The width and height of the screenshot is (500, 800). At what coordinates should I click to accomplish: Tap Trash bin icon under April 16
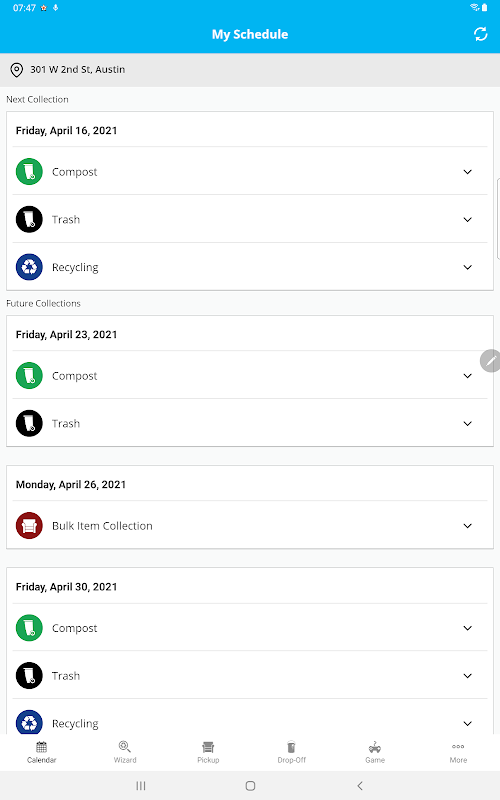(29, 219)
